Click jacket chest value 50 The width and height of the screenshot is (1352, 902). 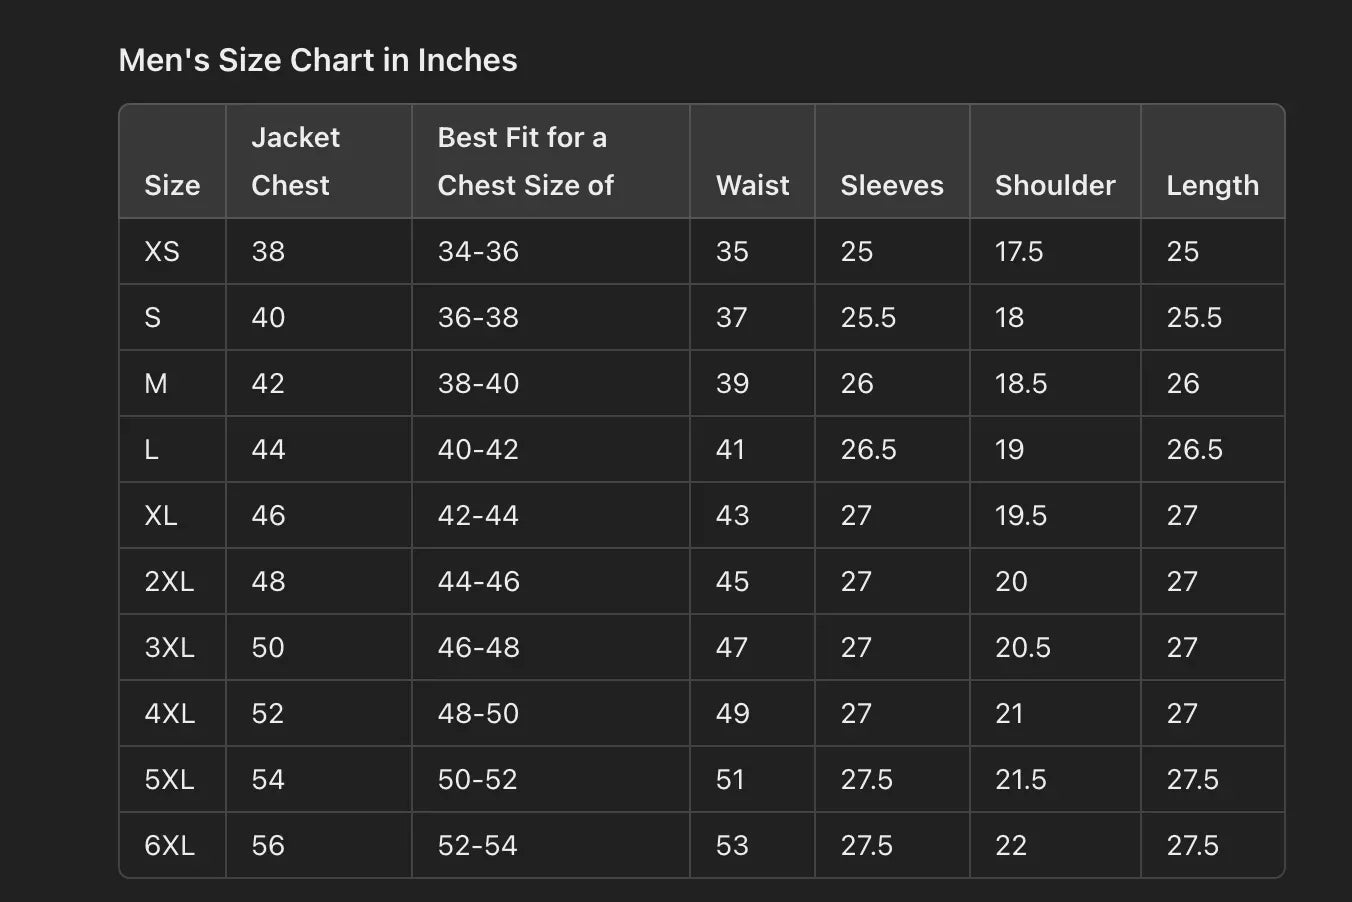(x=268, y=647)
